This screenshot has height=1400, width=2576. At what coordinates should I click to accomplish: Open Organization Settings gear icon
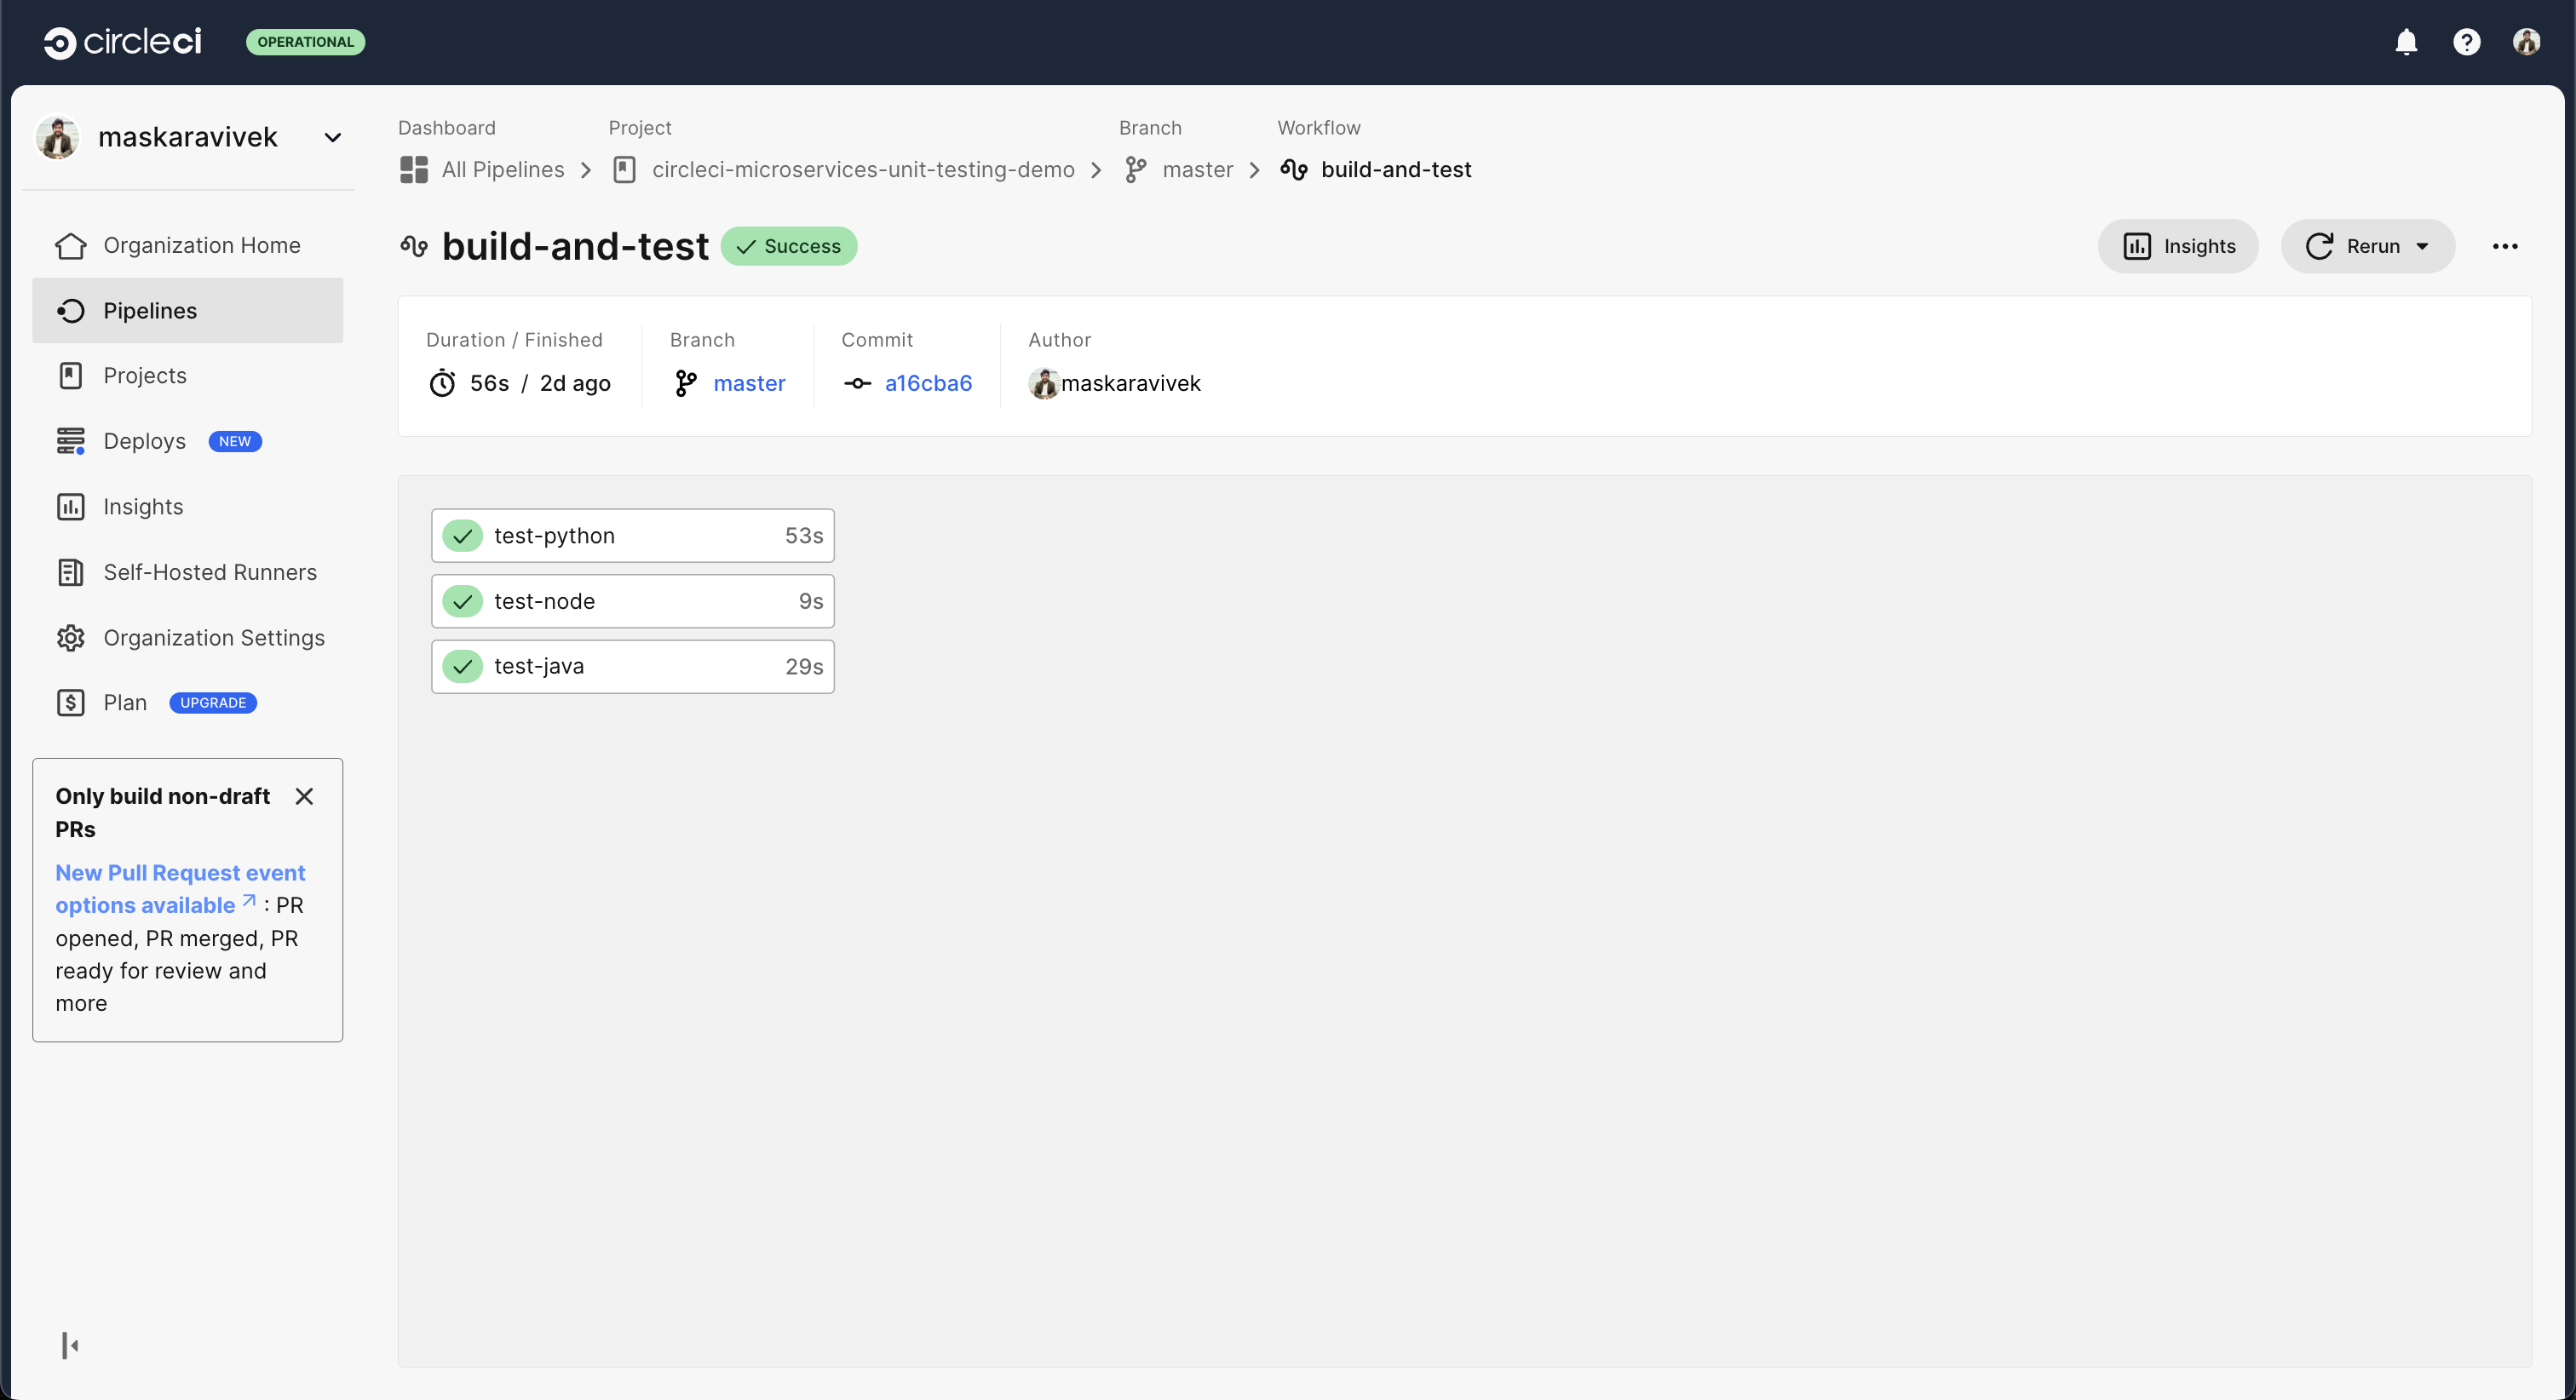click(x=70, y=637)
